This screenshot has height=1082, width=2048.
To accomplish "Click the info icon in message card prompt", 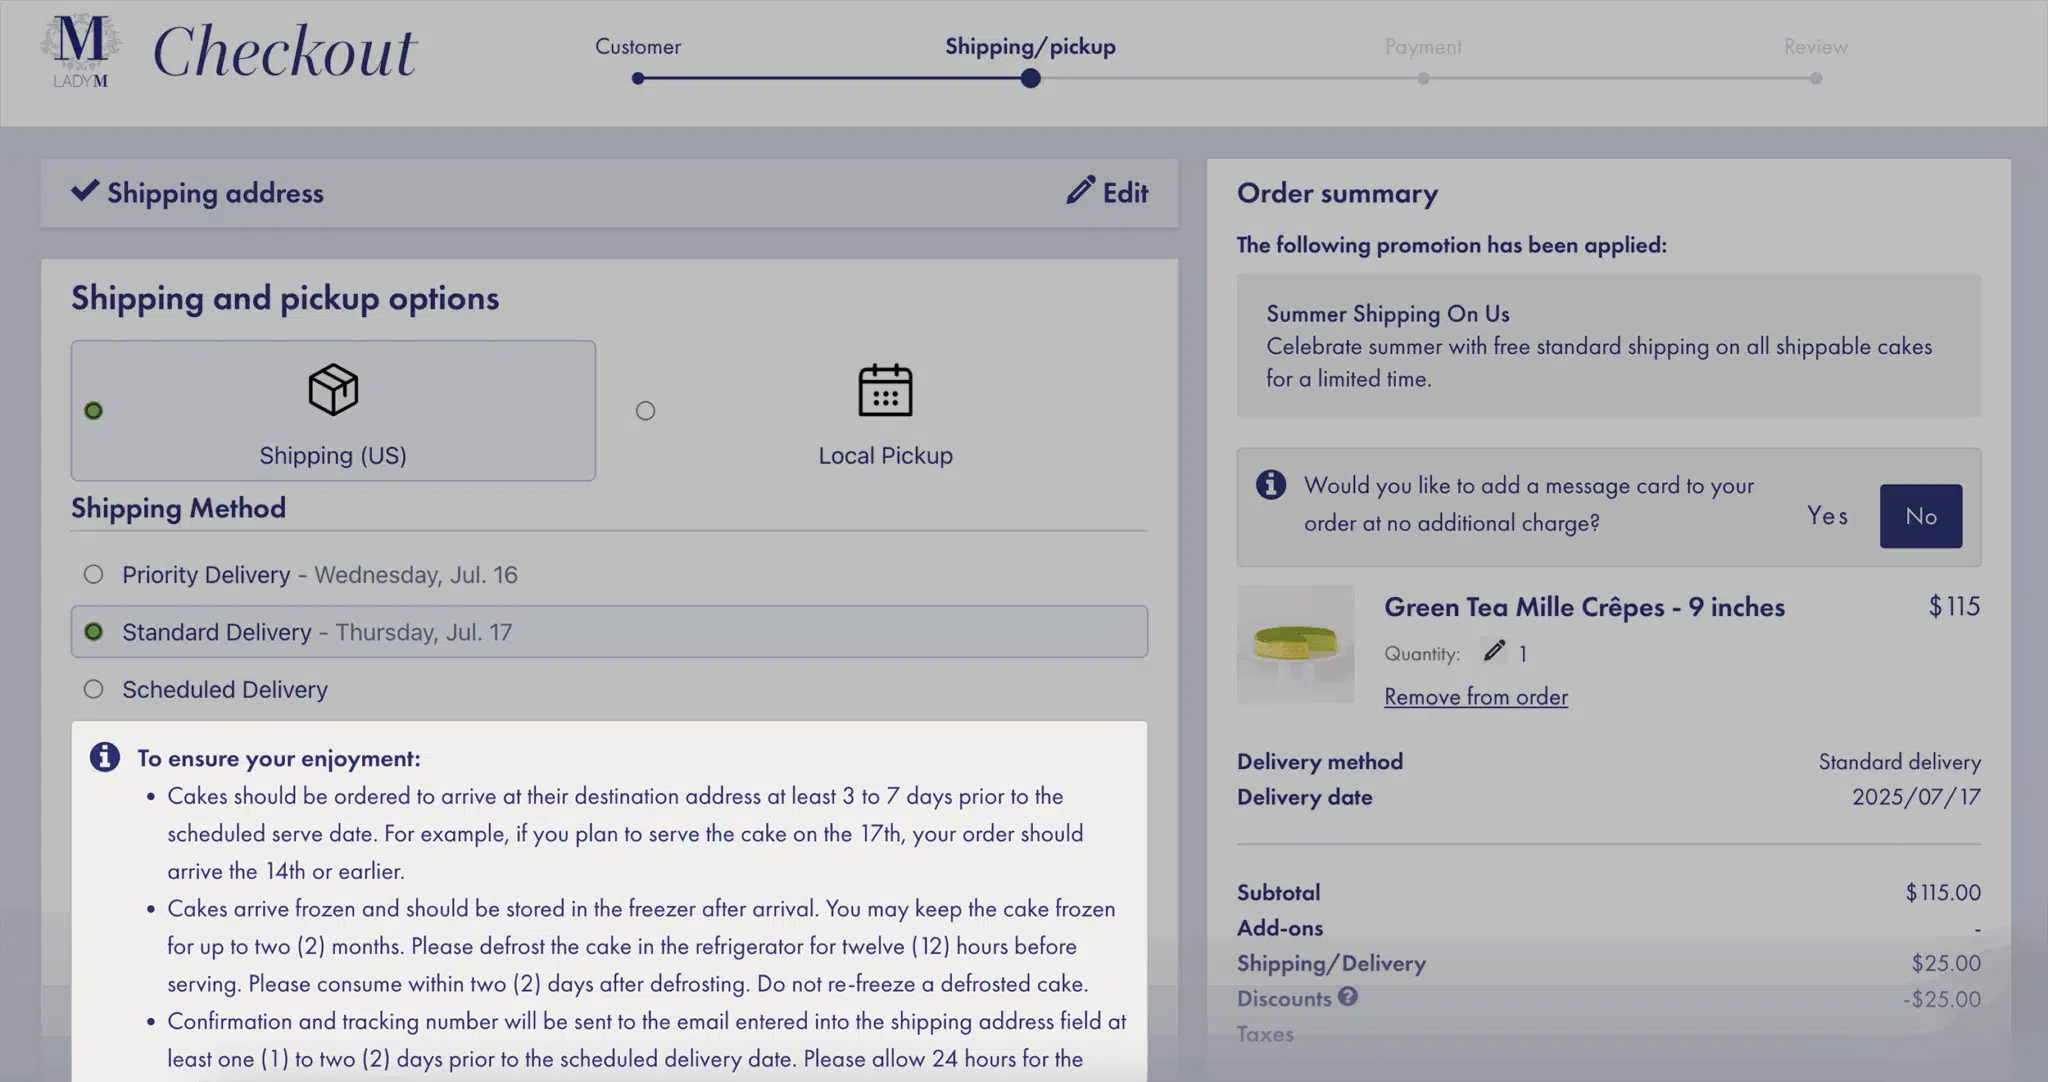I will click(1271, 485).
